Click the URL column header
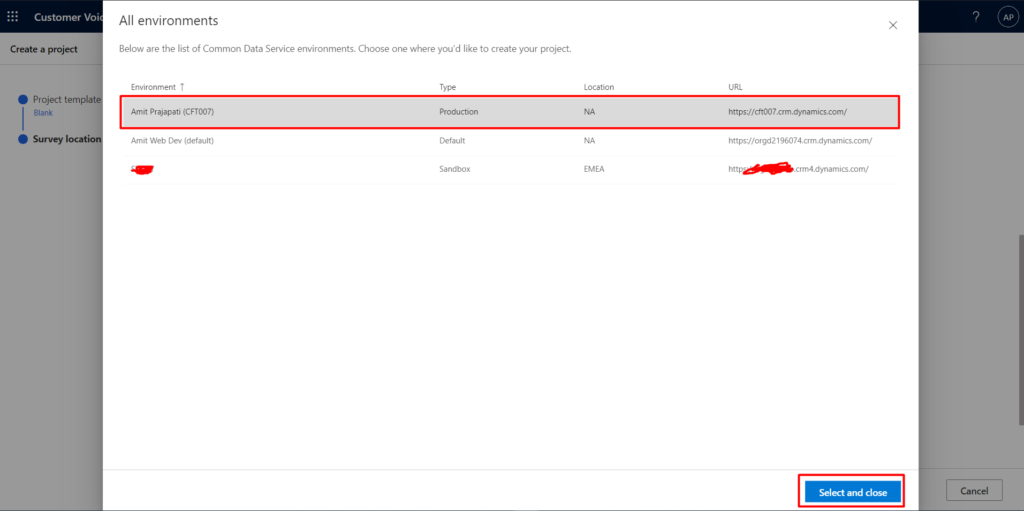This screenshot has width=1024, height=511. click(x=735, y=87)
